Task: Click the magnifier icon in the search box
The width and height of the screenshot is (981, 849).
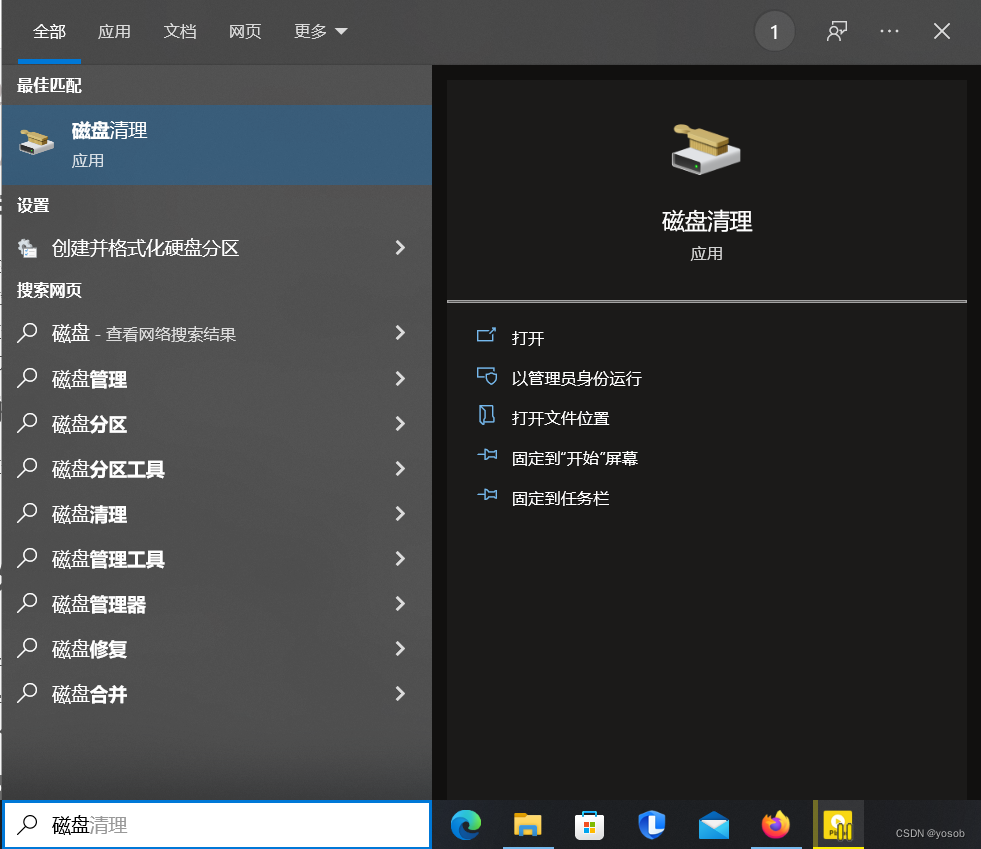Action: pos(28,825)
